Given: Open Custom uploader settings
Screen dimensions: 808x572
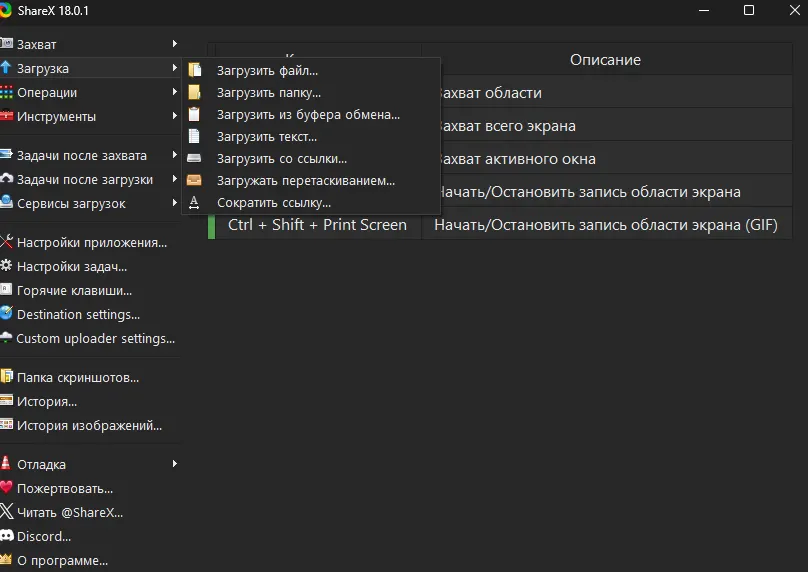Looking at the screenshot, I should tap(95, 339).
